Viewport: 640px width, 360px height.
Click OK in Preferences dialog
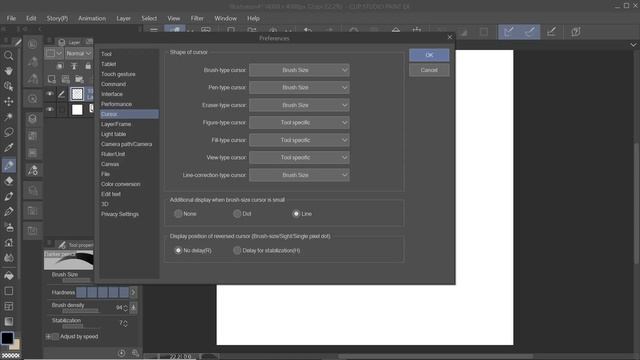[429, 55]
